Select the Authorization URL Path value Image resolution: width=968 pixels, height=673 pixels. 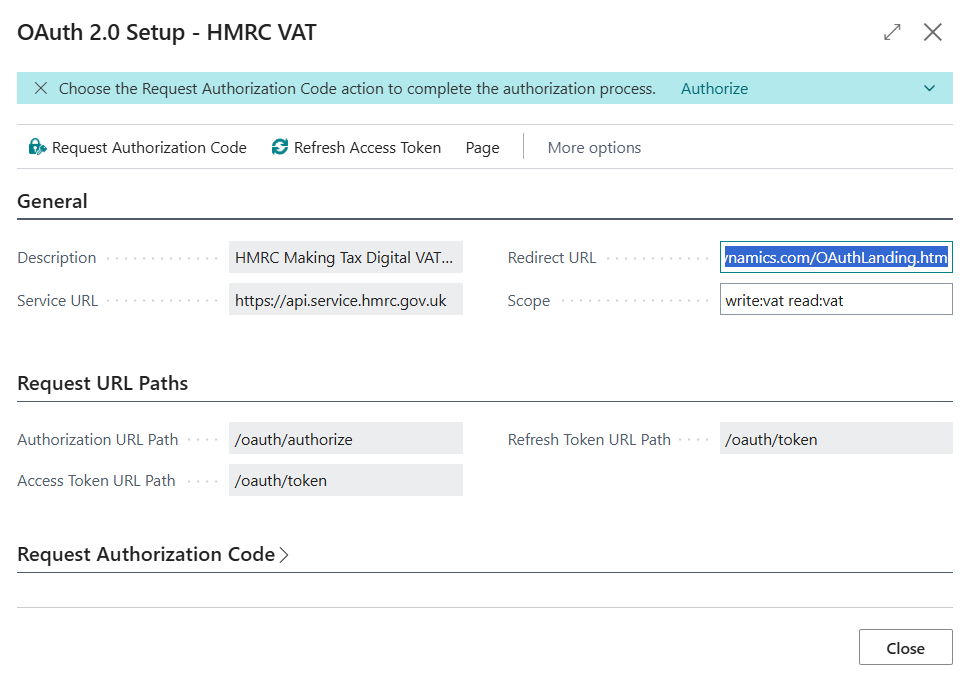click(x=346, y=439)
